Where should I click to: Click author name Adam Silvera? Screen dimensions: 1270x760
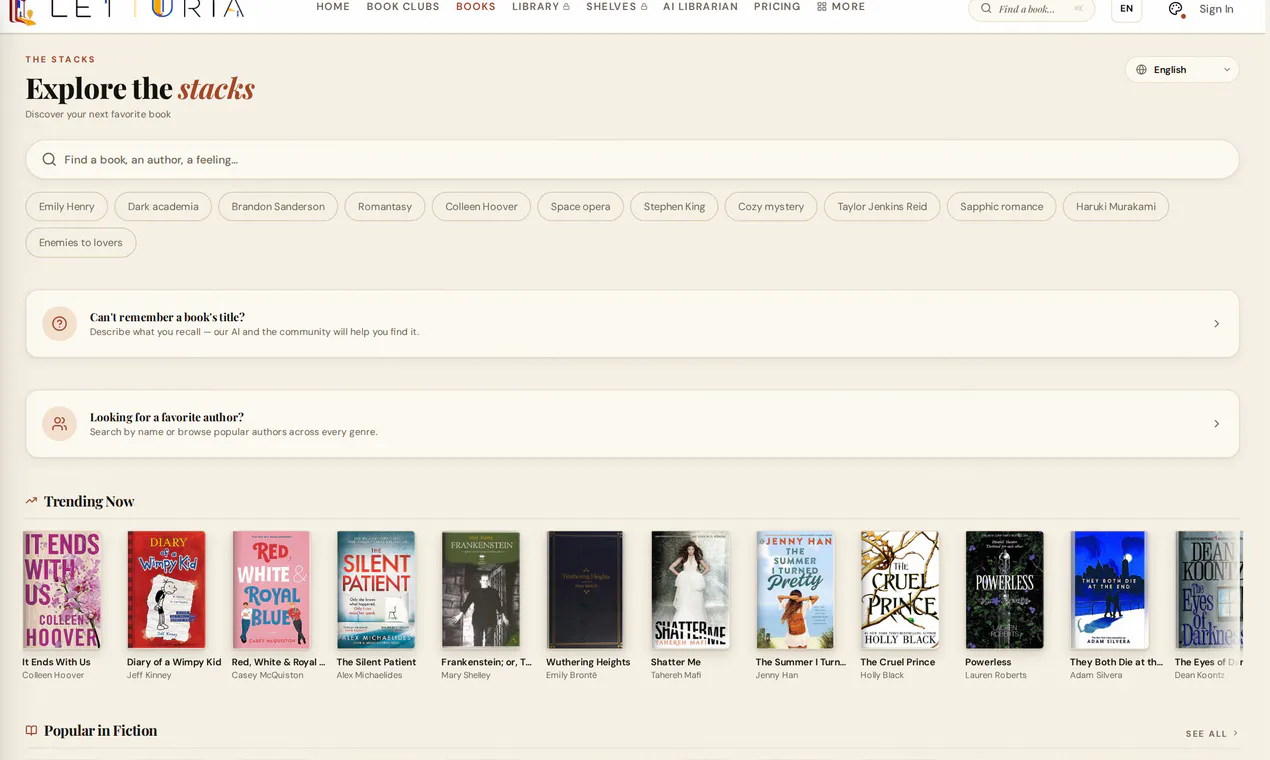(1096, 675)
